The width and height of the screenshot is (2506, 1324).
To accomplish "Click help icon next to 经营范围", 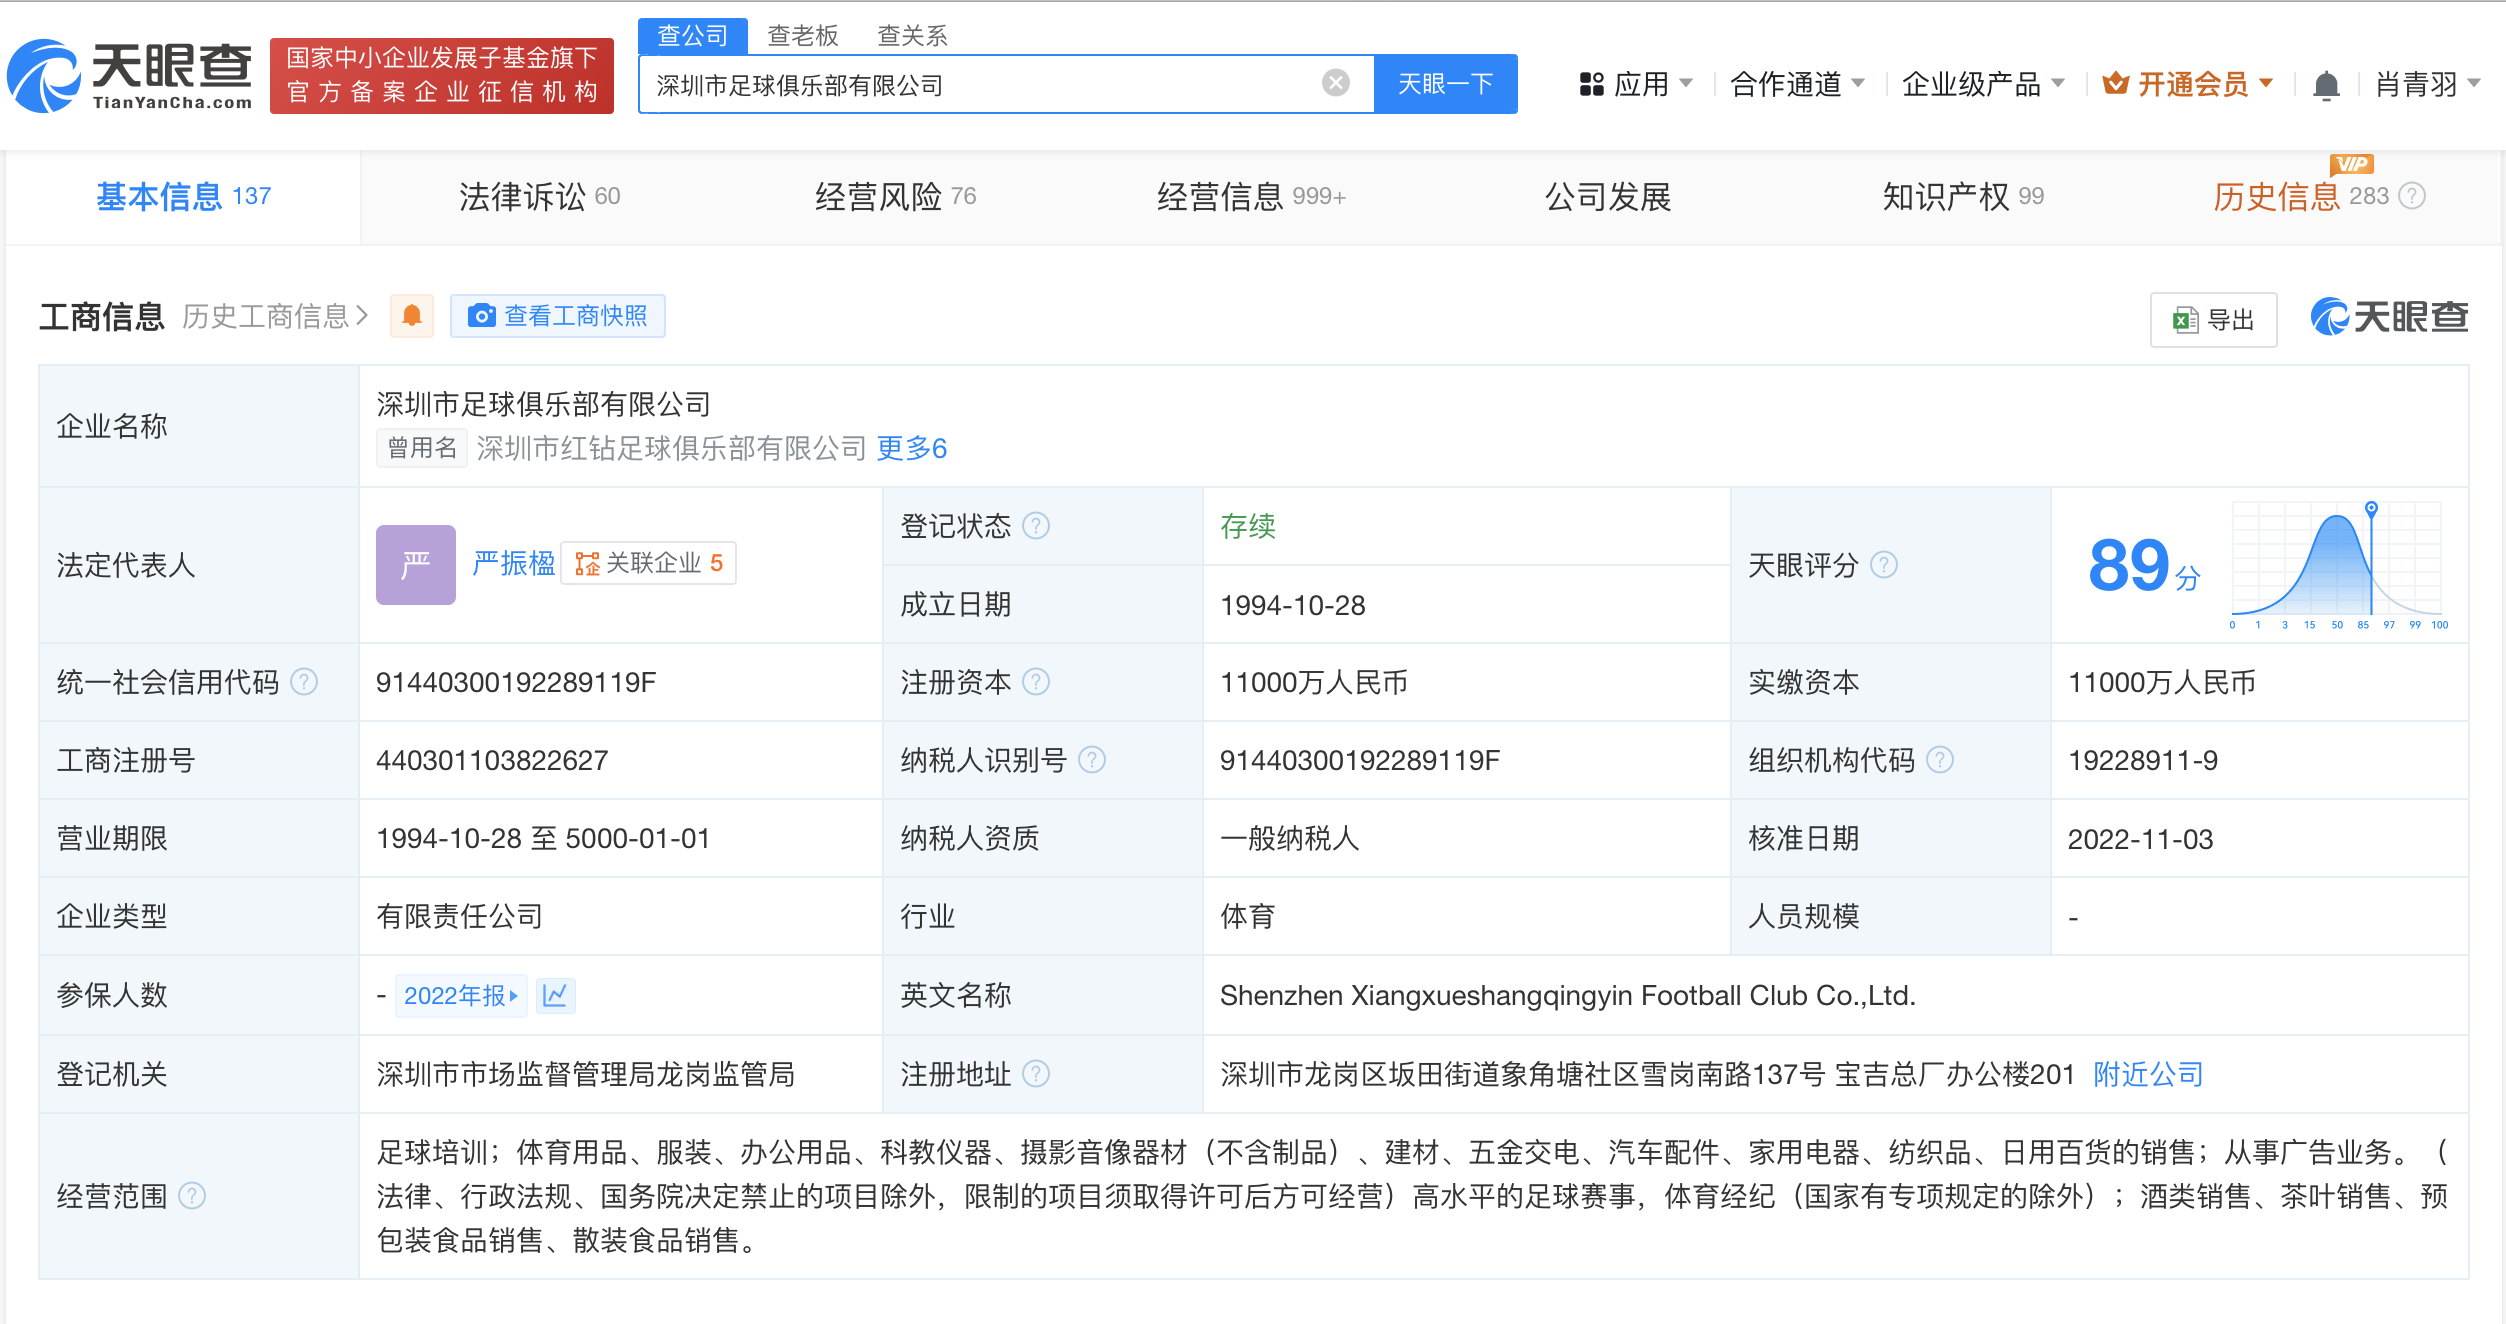I will coord(192,1196).
